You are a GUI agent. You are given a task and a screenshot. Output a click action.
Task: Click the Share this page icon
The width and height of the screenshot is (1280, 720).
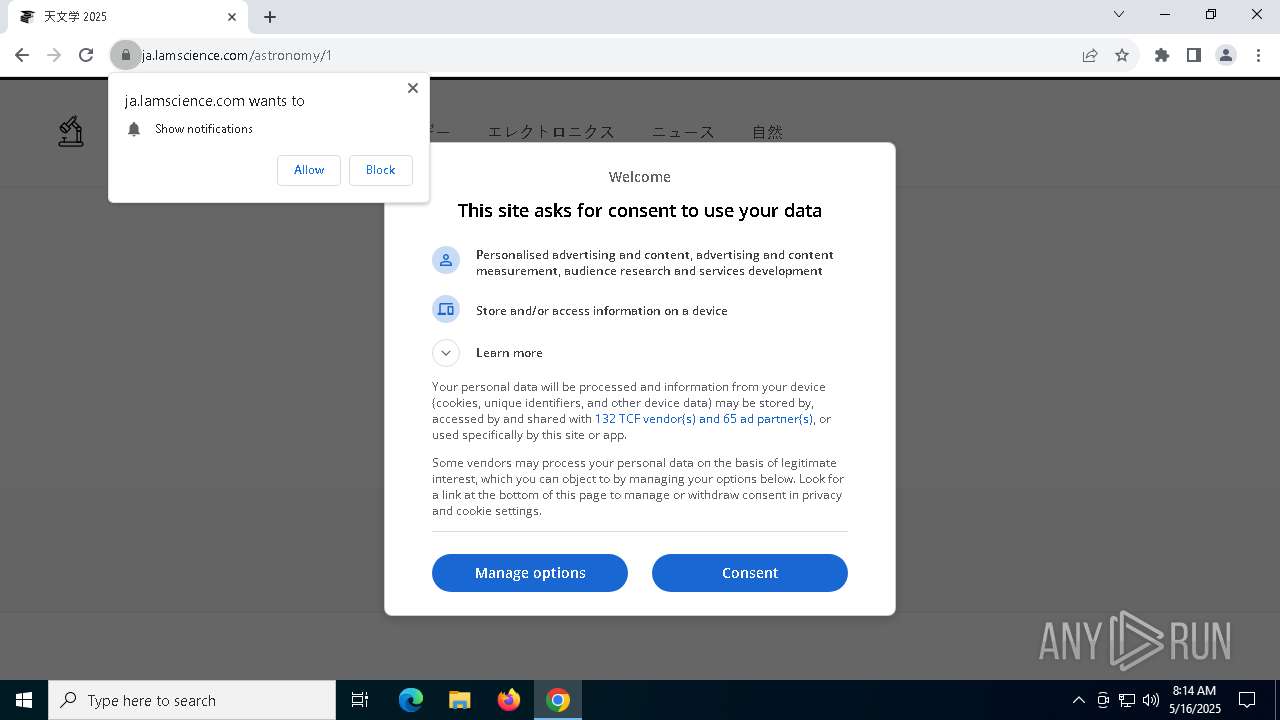[x=1090, y=55]
